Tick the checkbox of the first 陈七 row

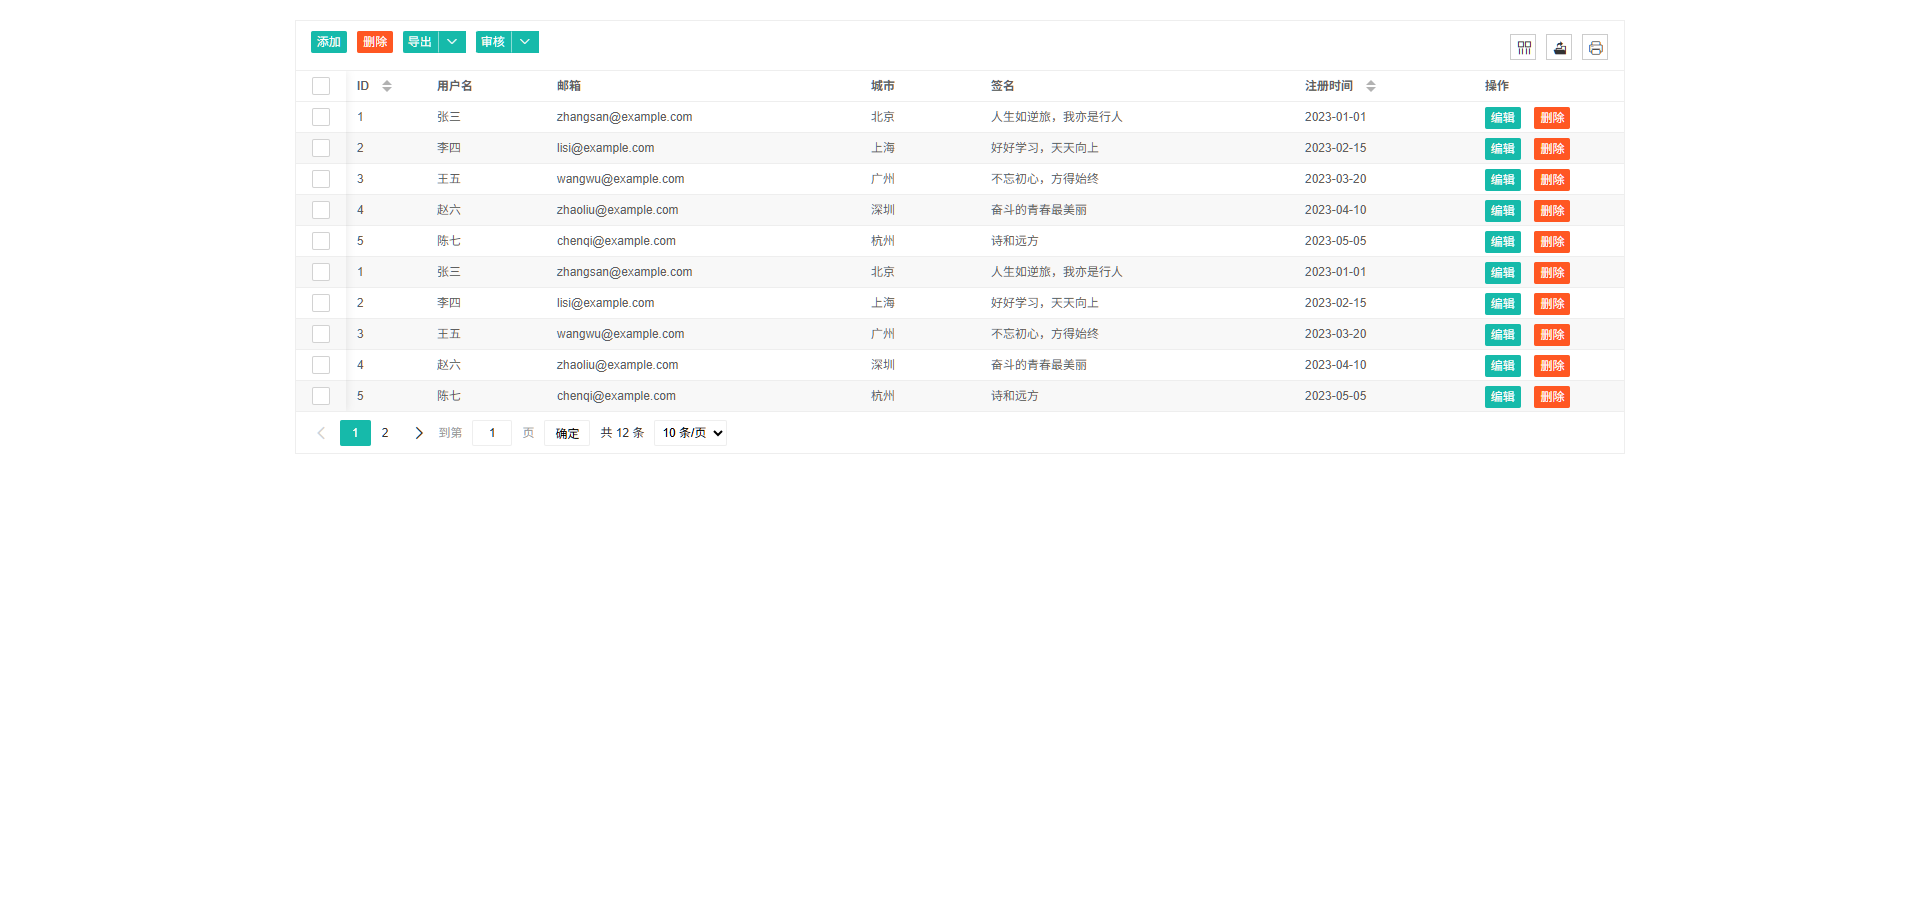[x=321, y=241]
